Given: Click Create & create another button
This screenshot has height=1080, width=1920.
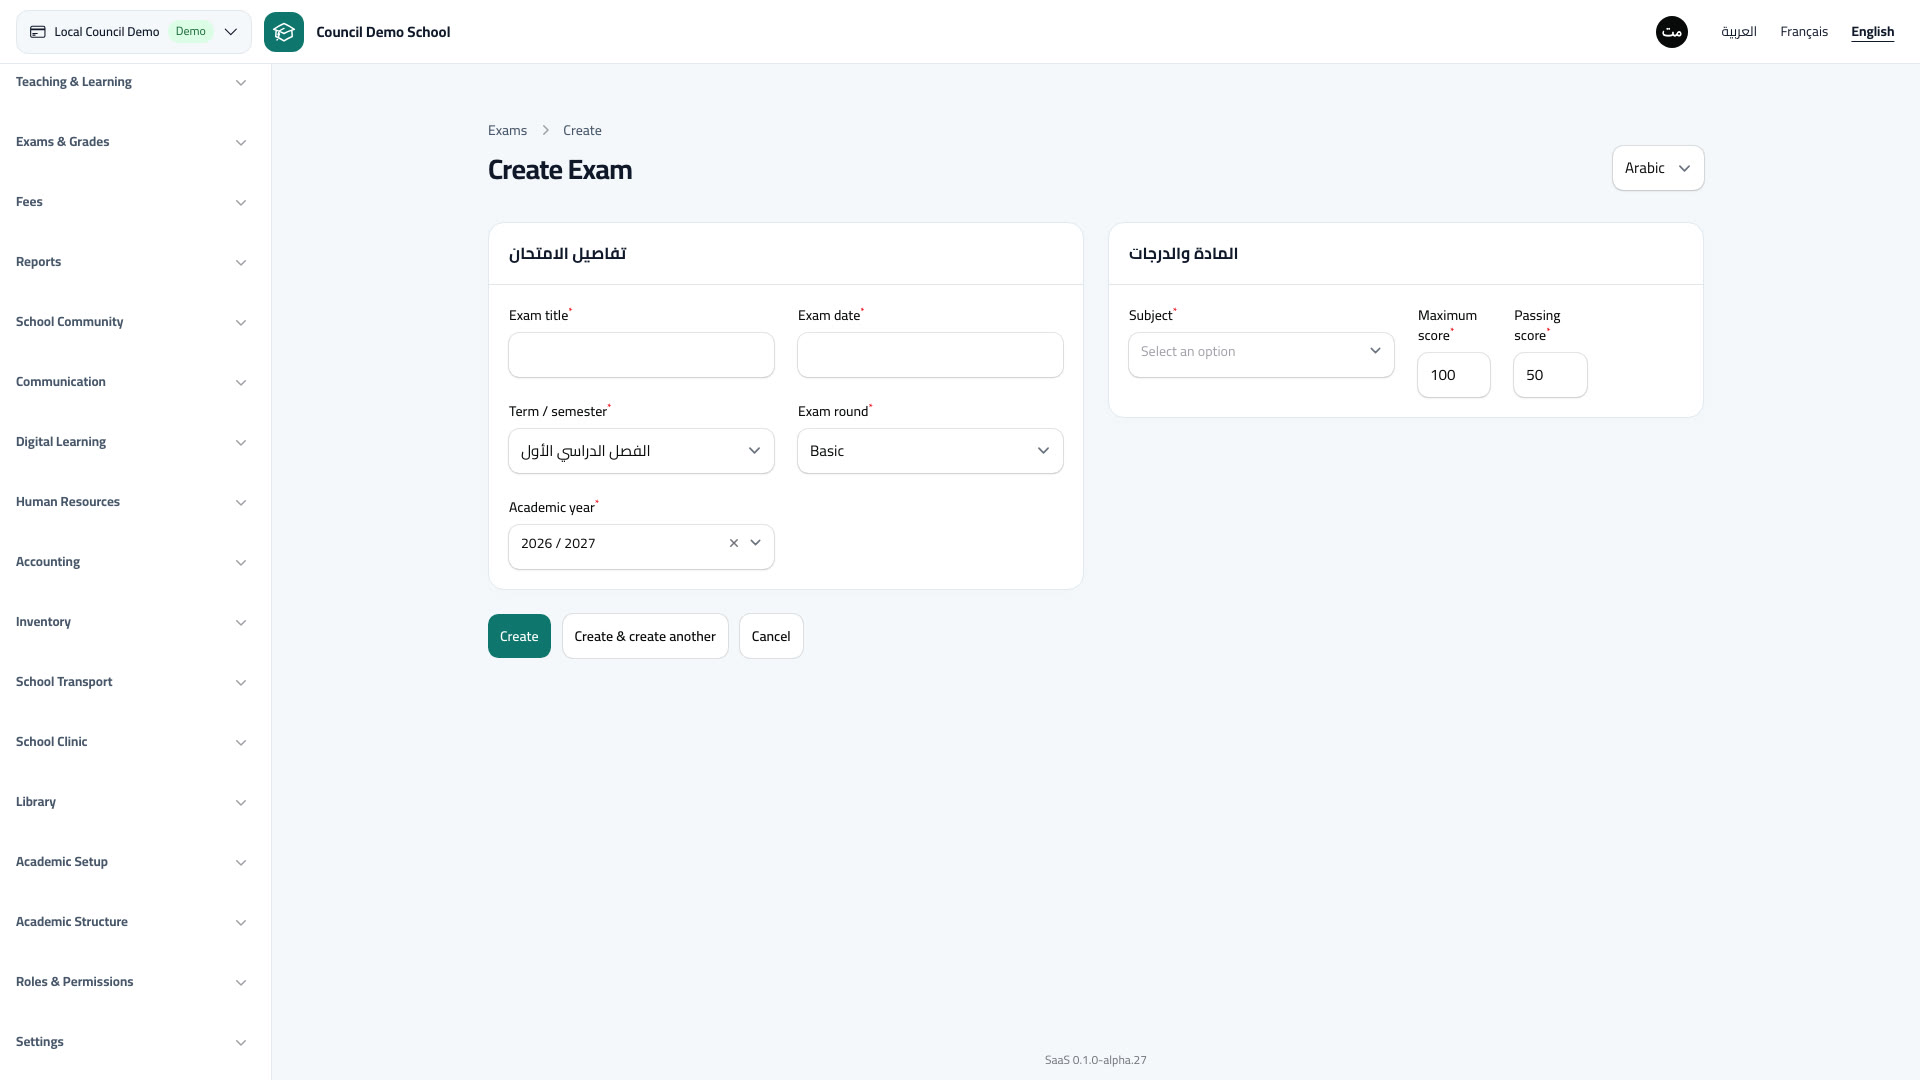Looking at the screenshot, I should (645, 636).
